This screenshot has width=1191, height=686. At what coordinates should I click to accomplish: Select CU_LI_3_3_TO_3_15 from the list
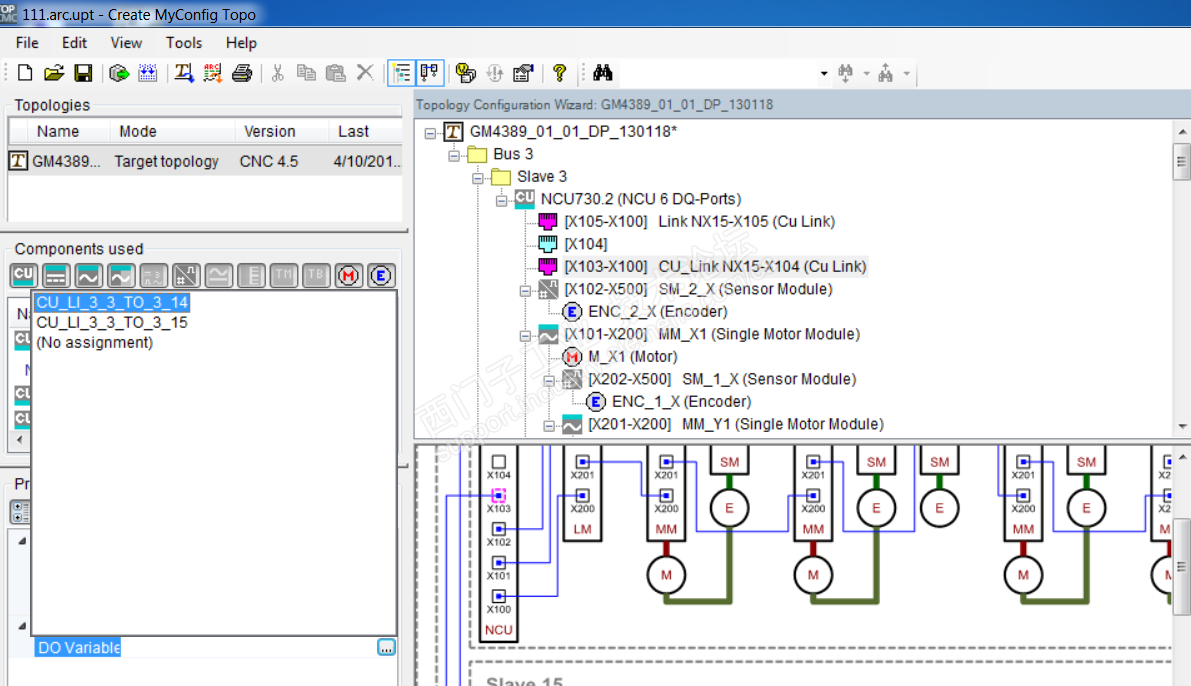112,322
